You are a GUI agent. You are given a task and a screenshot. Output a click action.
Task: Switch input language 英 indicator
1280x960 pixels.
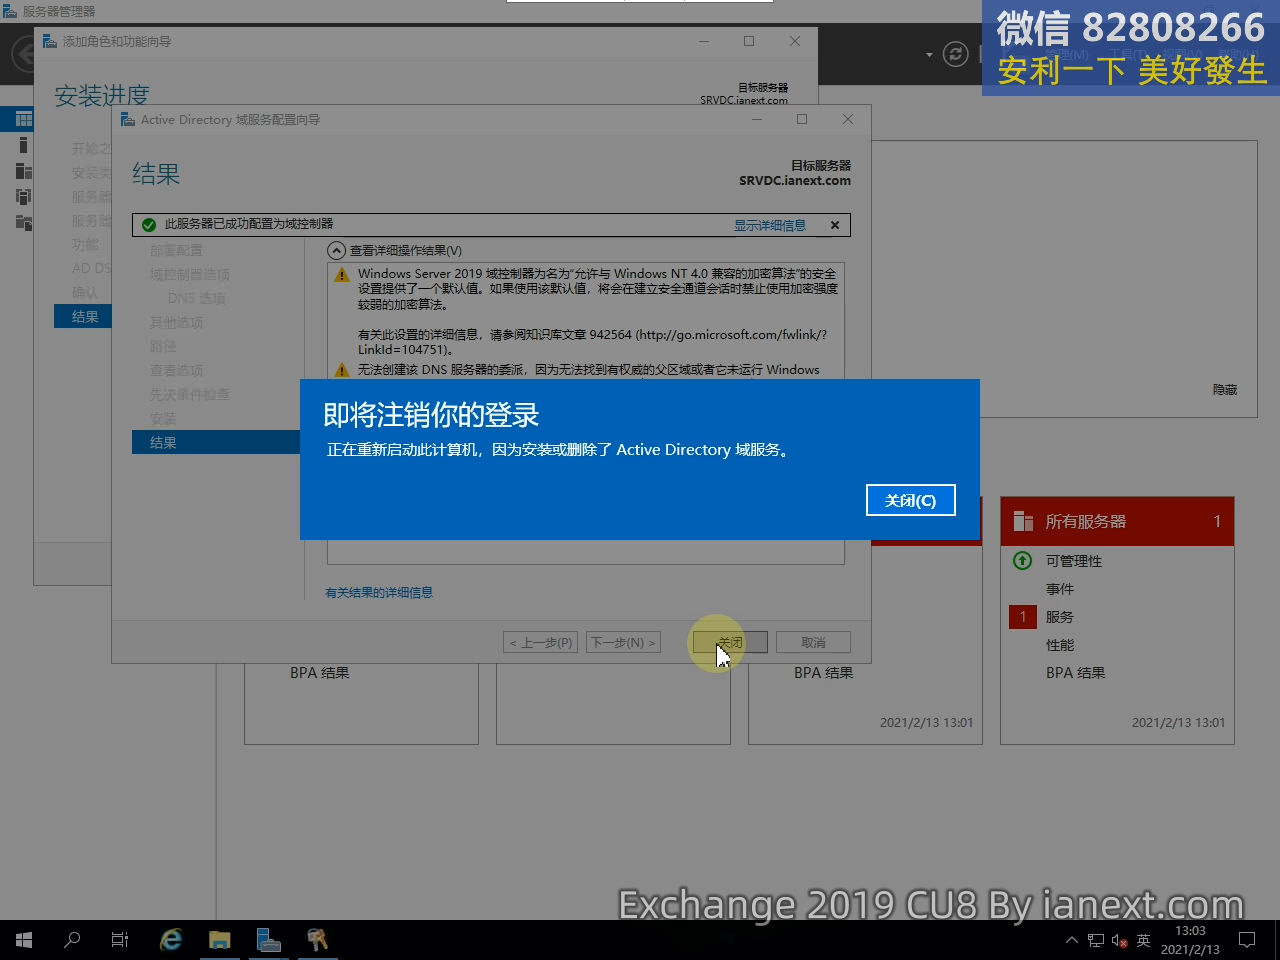point(1144,940)
